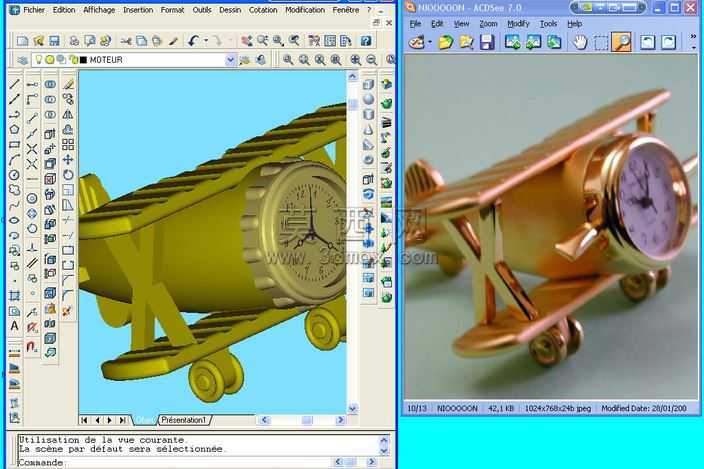This screenshot has width=704, height=469.
Task: Switch to the Présentation1 layout tab
Action: 184,420
